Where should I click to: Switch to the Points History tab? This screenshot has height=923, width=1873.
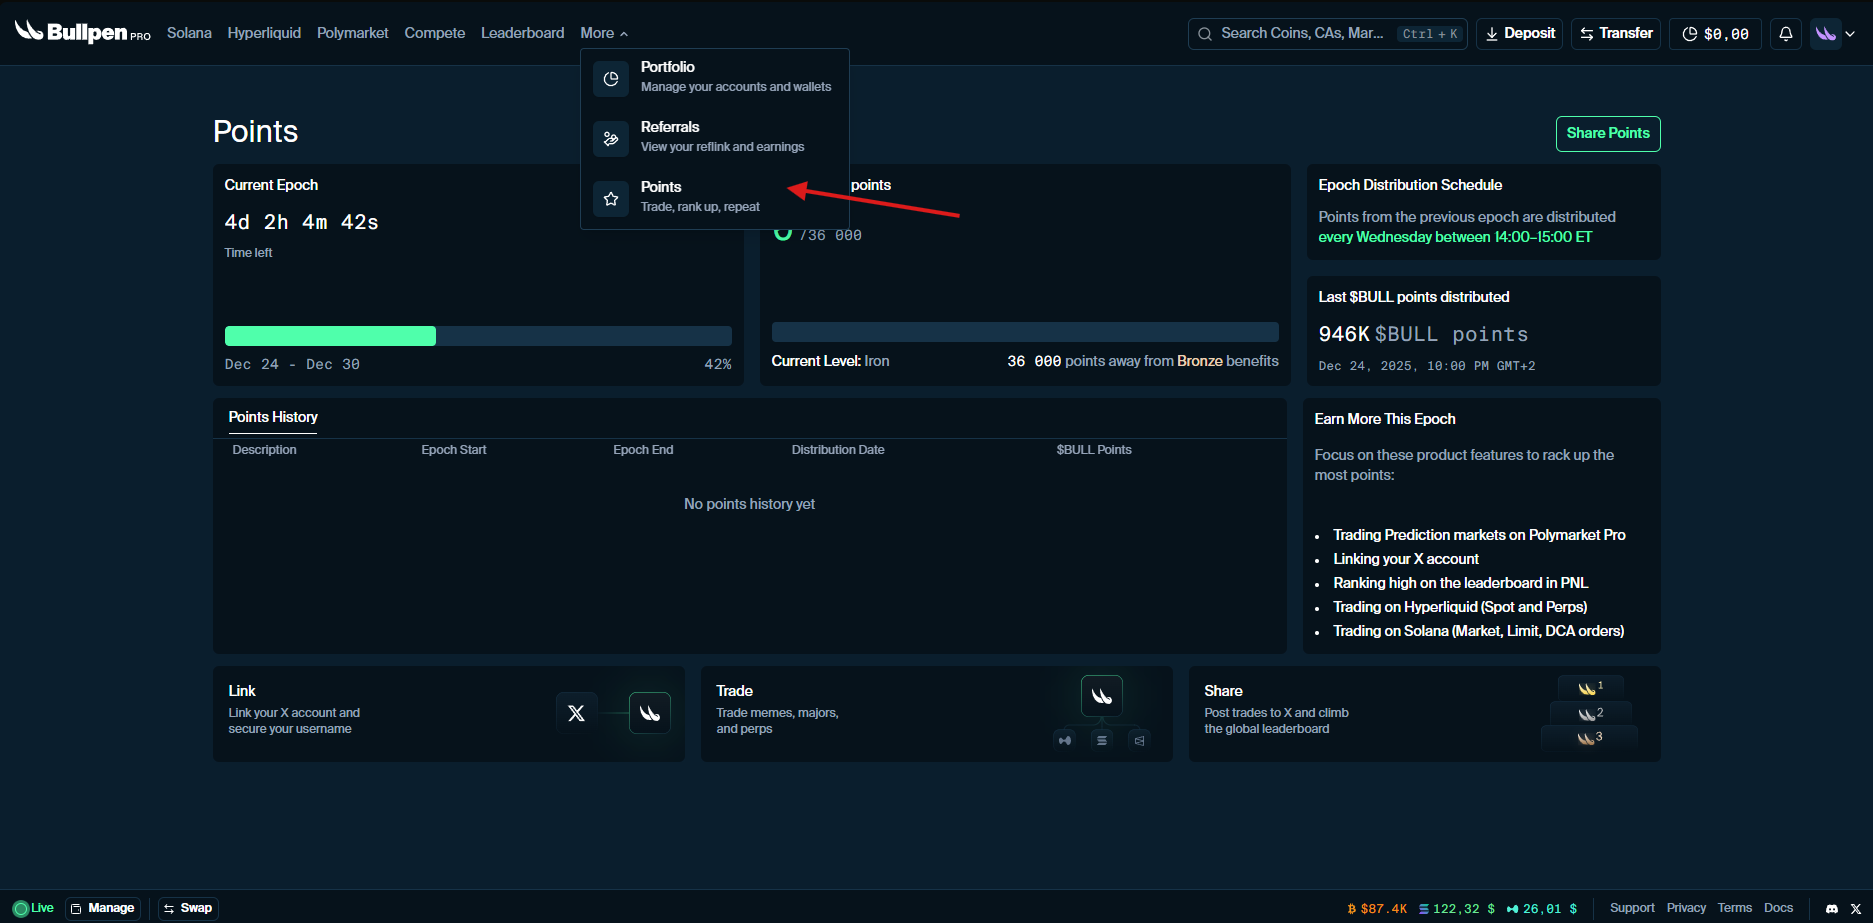click(x=273, y=417)
